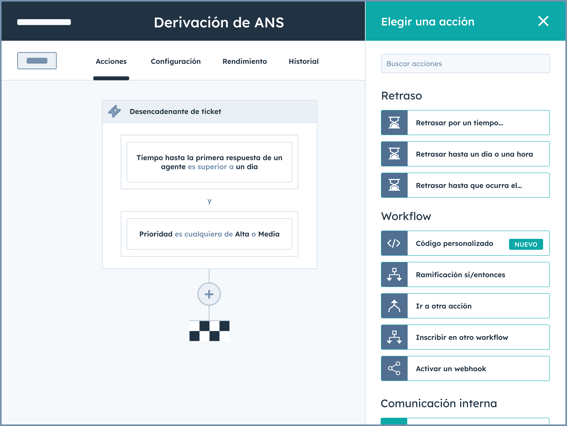Click the Buscar acciones search field

coord(465,64)
